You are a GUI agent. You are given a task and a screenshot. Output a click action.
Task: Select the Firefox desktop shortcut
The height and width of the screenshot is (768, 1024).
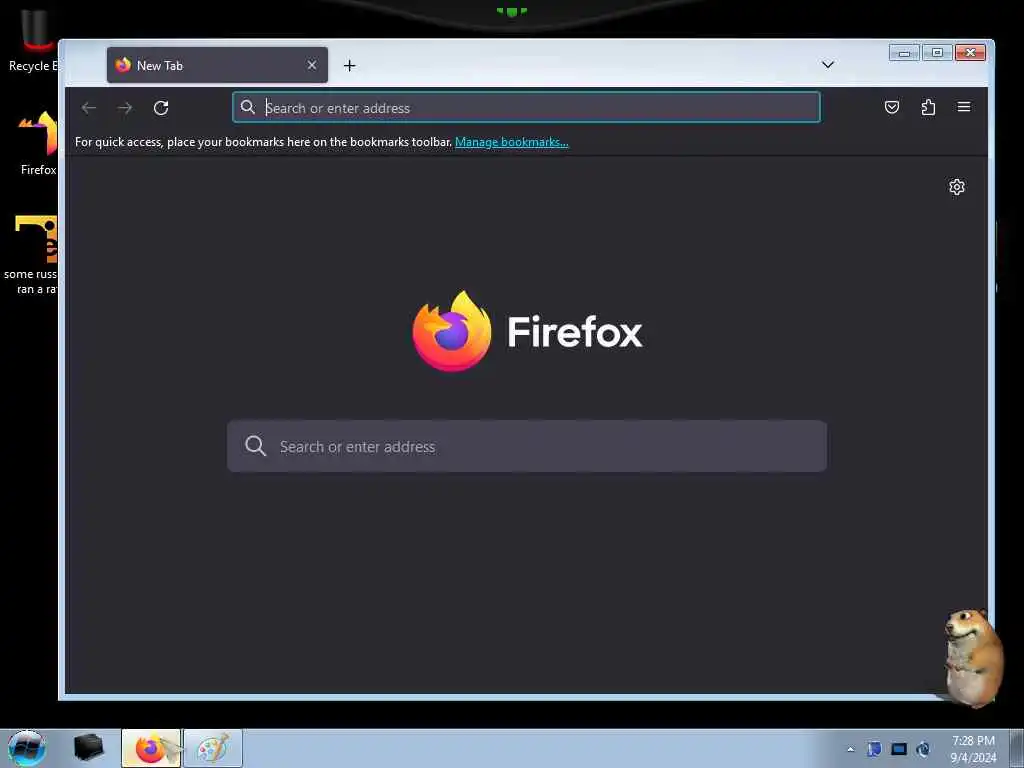[x=37, y=144]
